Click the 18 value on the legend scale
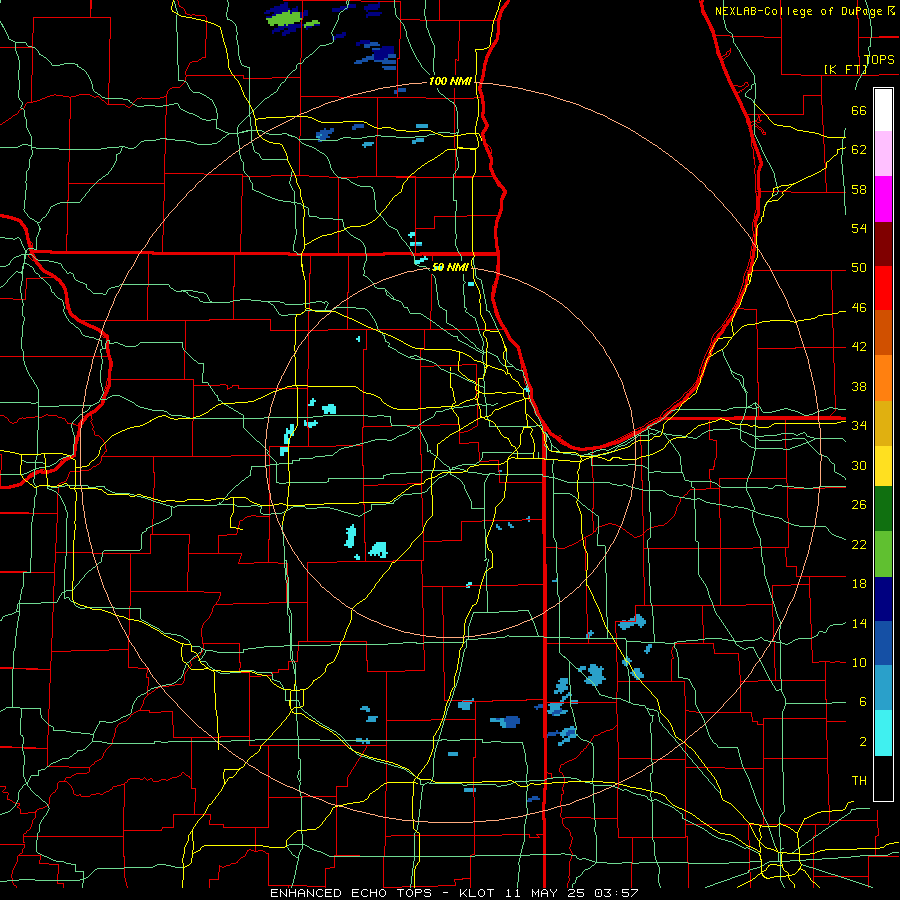 click(x=859, y=584)
